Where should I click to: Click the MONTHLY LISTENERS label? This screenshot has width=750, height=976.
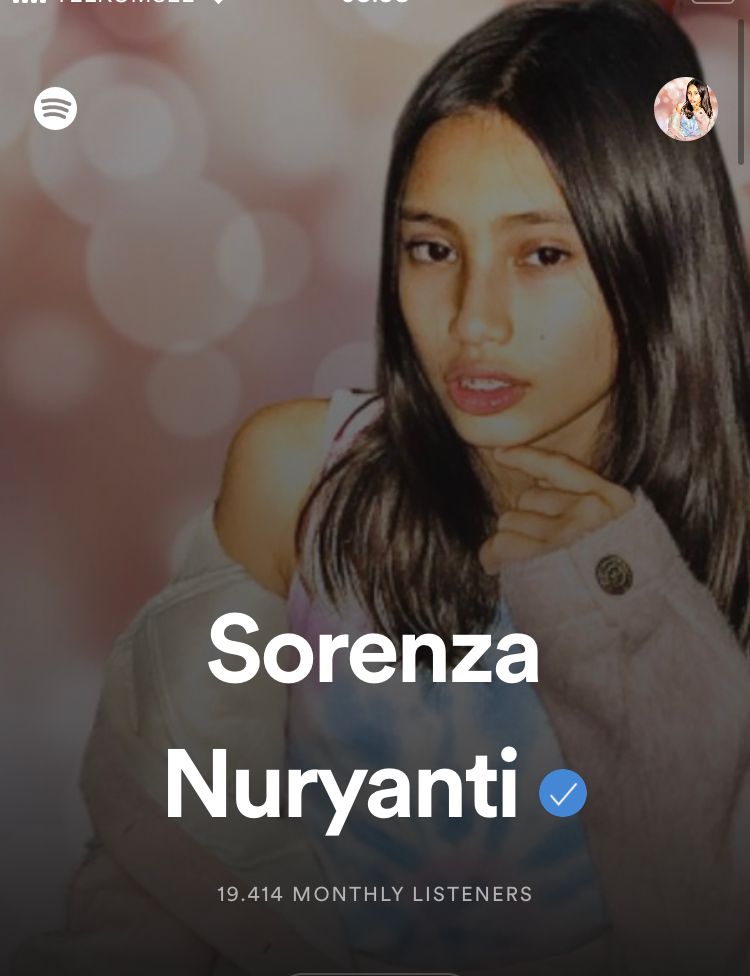pos(413,894)
